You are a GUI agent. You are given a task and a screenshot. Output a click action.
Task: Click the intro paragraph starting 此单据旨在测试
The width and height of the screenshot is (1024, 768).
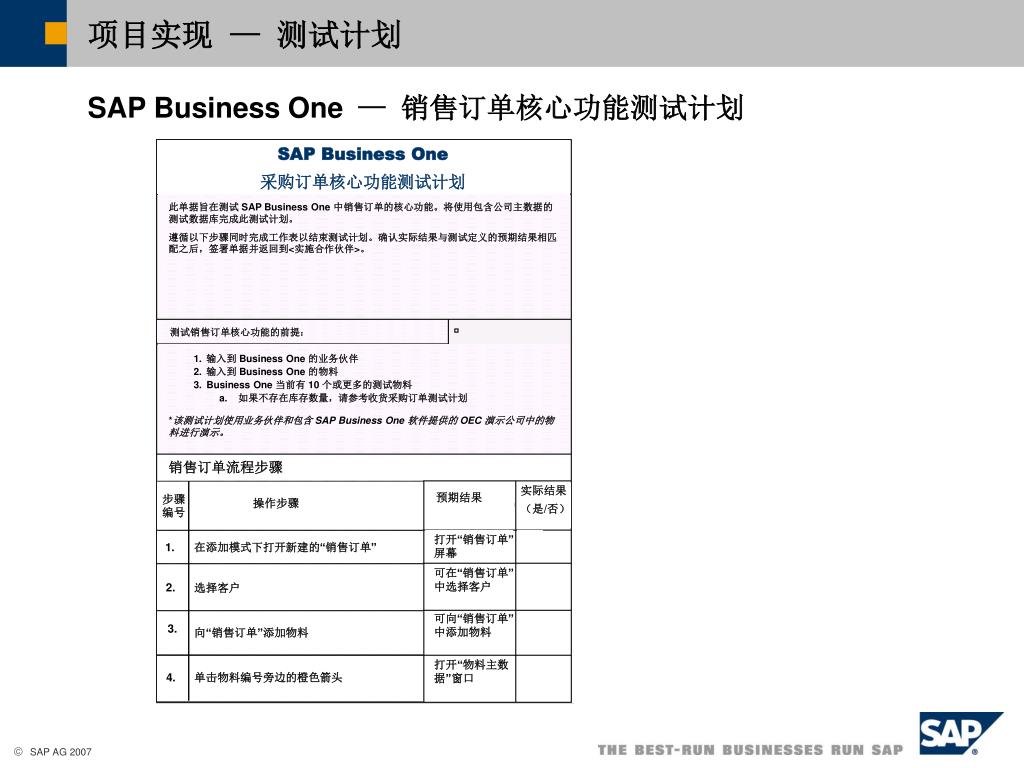coord(360,213)
